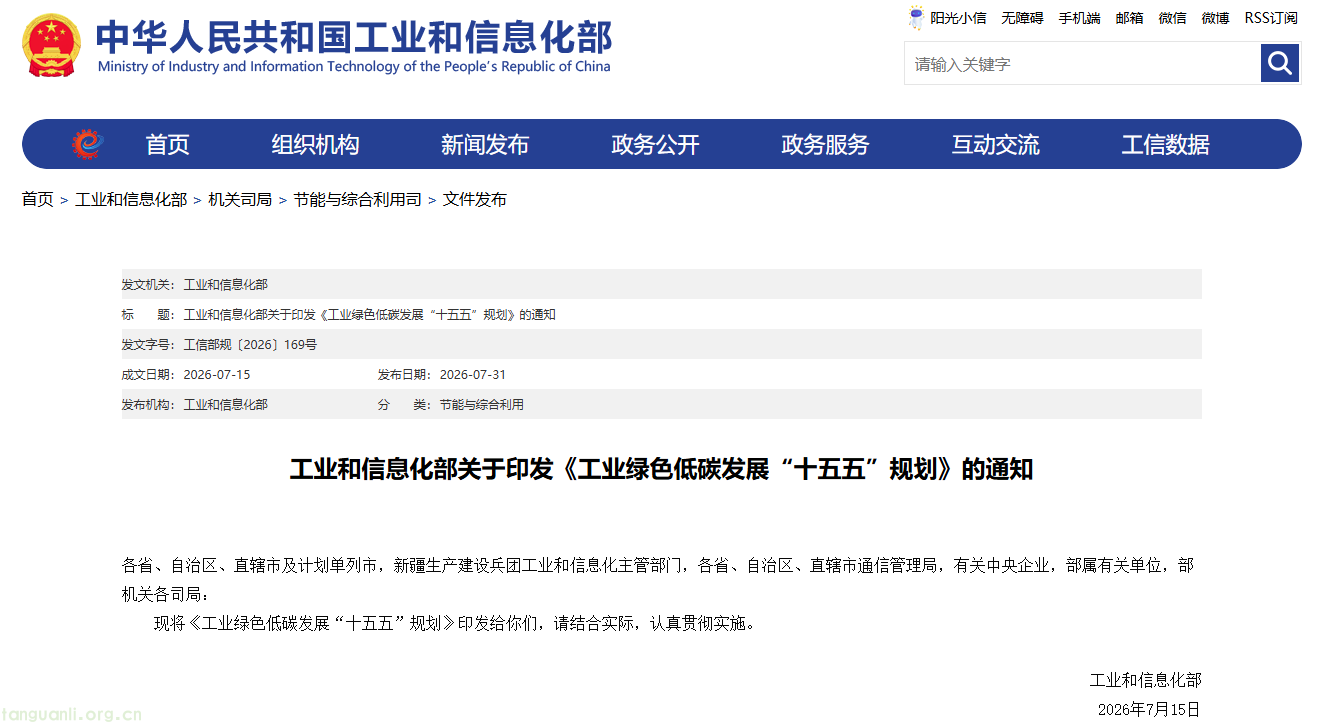Click the signature line 工业和信息化部
This screenshot has height=722, width=1323.
click(1145, 680)
